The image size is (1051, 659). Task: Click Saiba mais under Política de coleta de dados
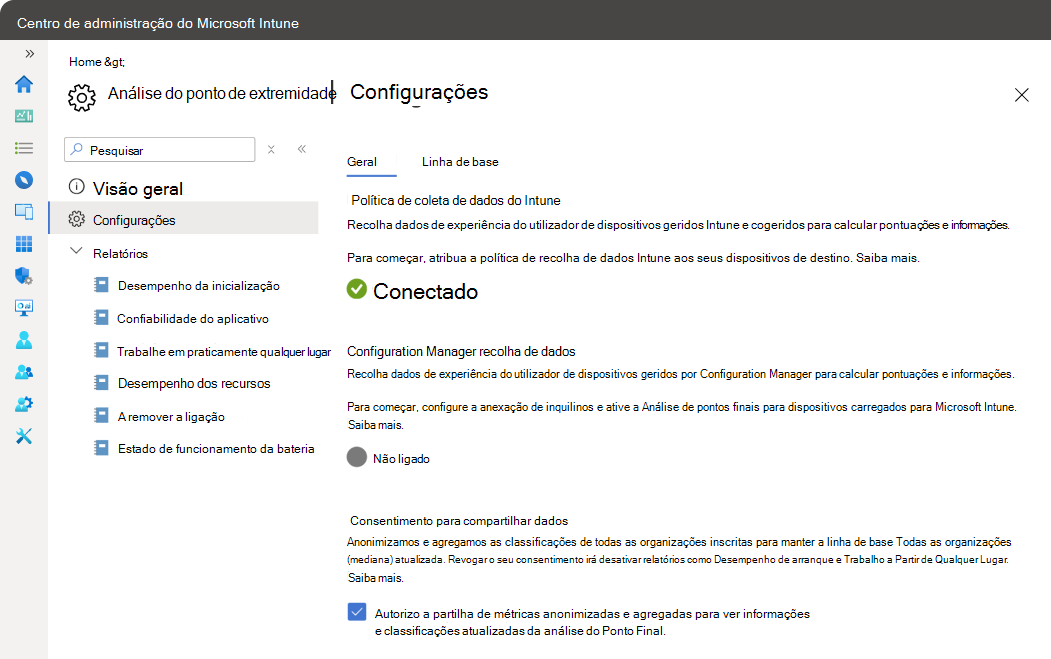(x=887, y=257)
